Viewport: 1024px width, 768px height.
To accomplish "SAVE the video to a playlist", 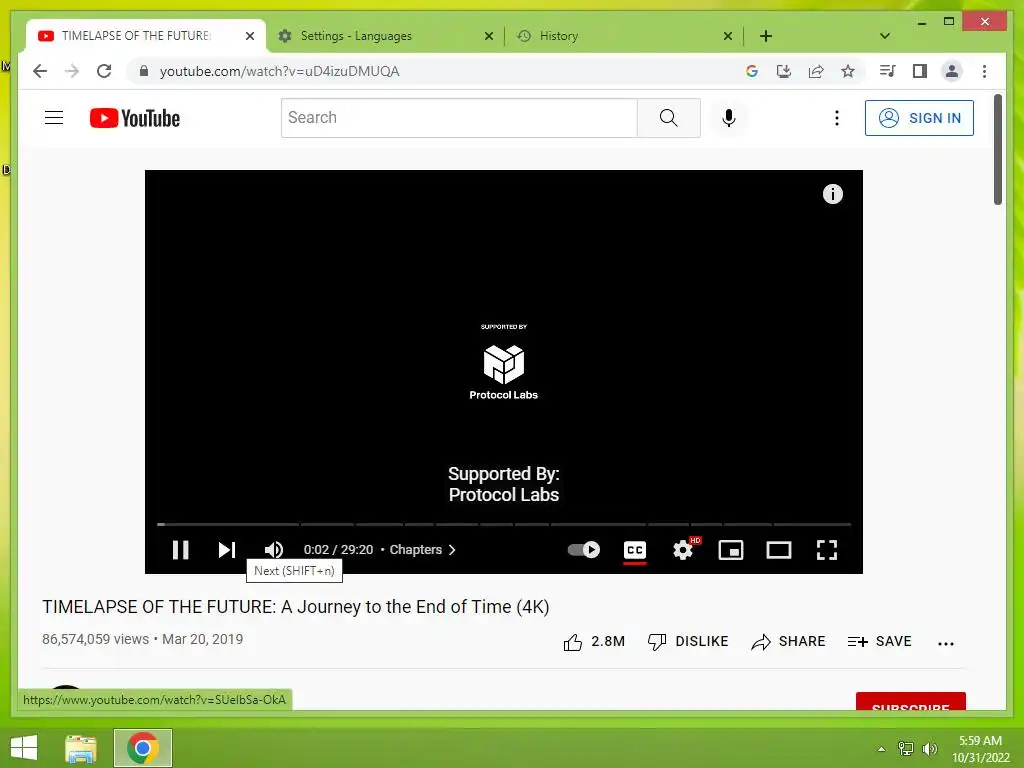I will (x=879, y=642).
